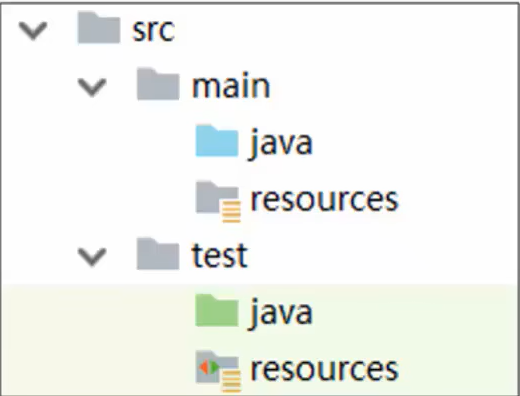Collapse the src folder chevron
This screenshot has width=520, height=396.
pyautogui.click(x=33, y=30)
